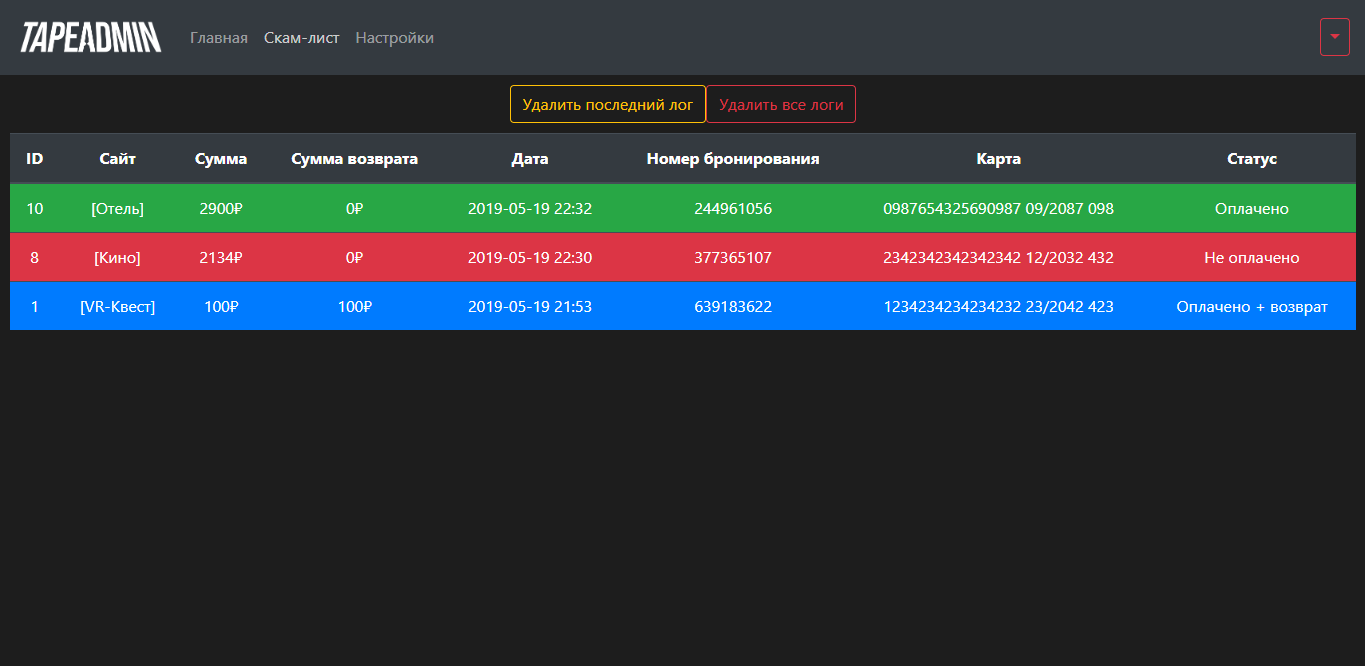
Task: Open the Скам-лист tab
Action: [x=302, y=38]
